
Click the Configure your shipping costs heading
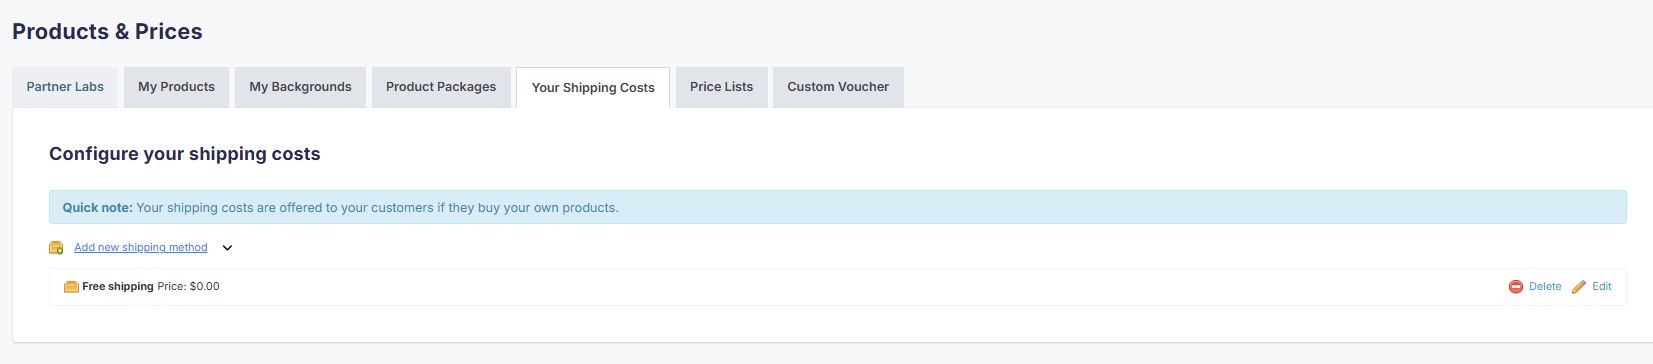[x=185, y=154]
